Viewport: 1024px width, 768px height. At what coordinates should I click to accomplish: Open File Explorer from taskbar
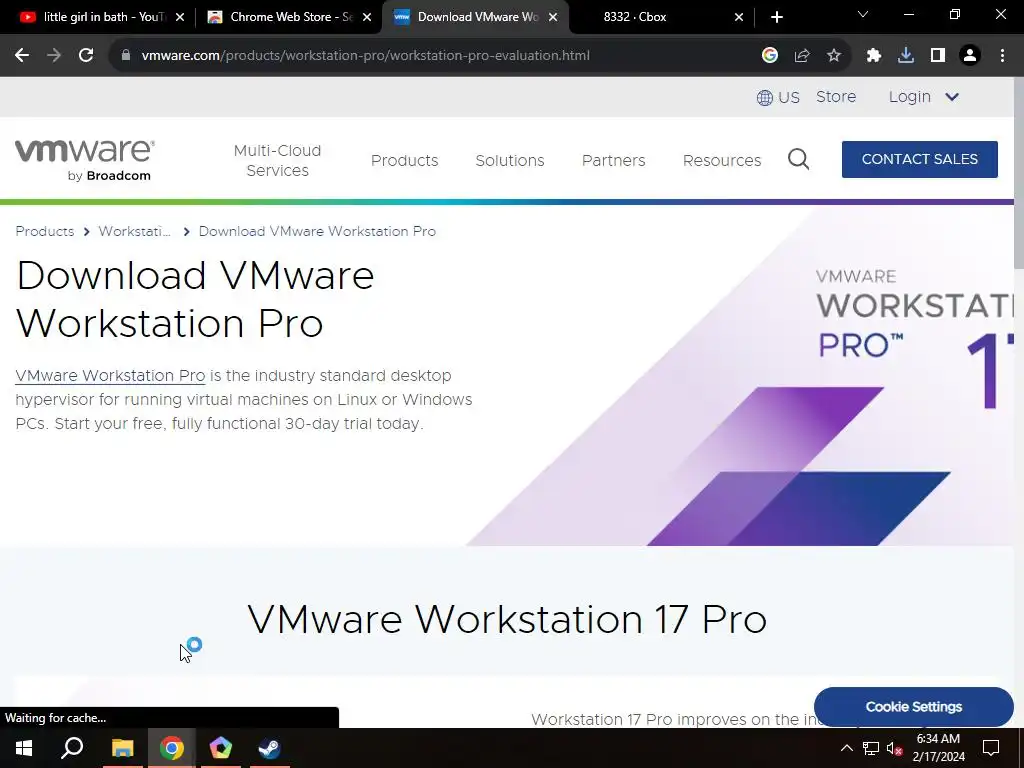122,748
